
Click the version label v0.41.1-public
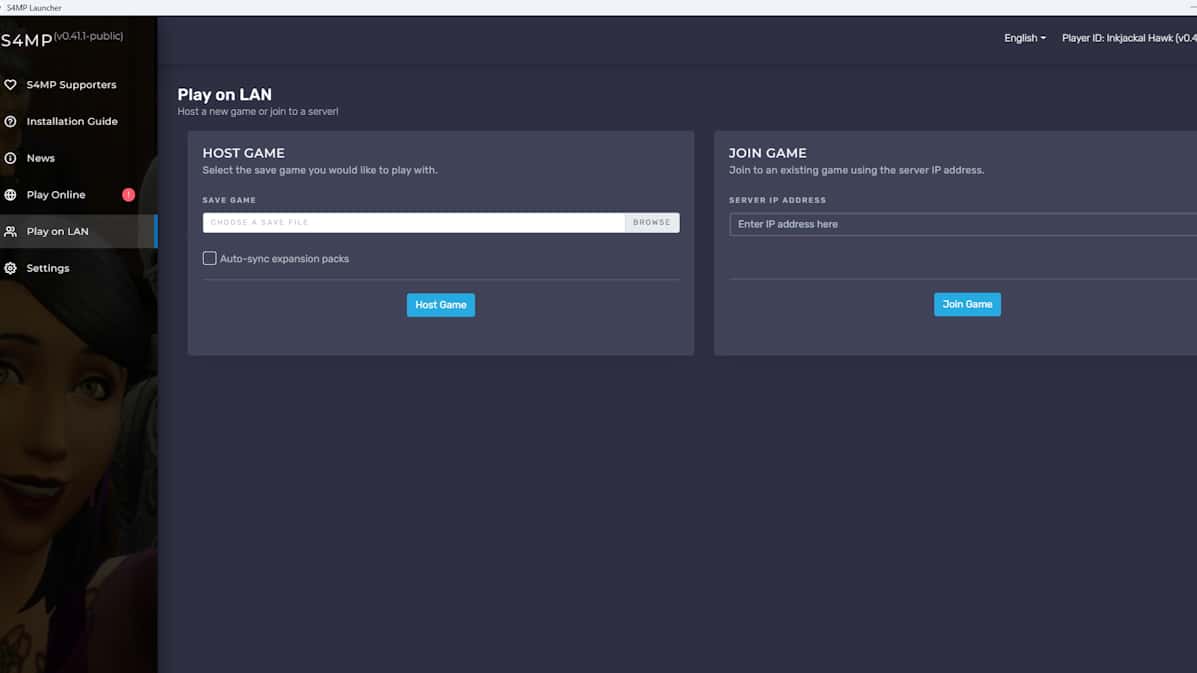(89, 36)
